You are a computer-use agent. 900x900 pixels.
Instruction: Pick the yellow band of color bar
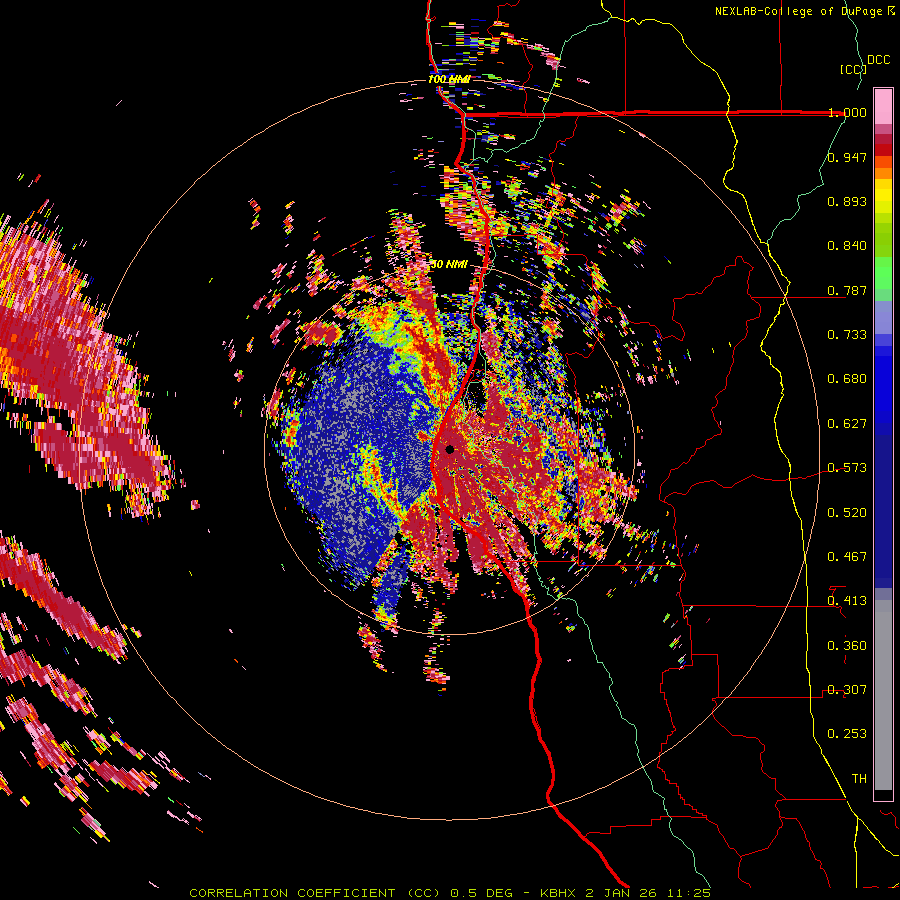pyautogui.click(x=883, y=197)
